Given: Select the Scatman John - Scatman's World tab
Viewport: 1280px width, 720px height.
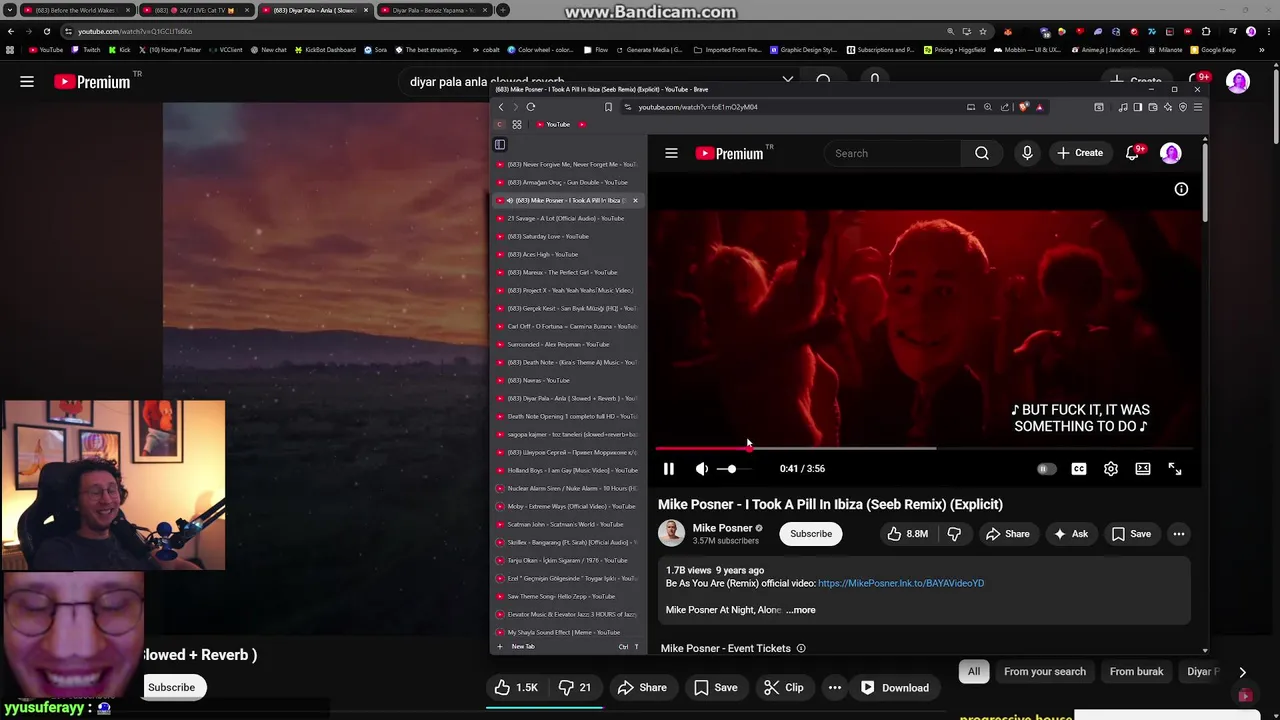Looking at the screenshot, I should (x=567, y=524).
